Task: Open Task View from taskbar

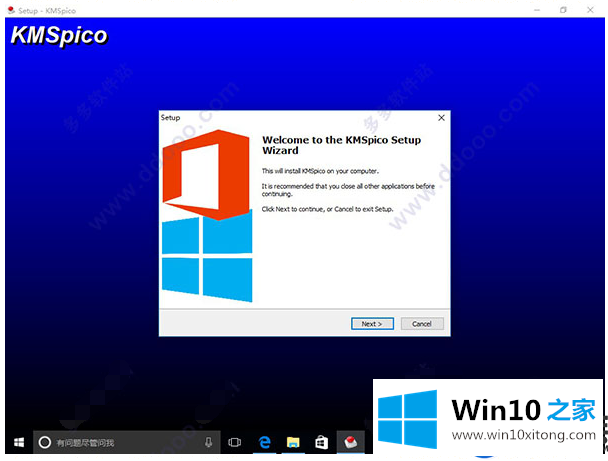Action: [235, 442]
